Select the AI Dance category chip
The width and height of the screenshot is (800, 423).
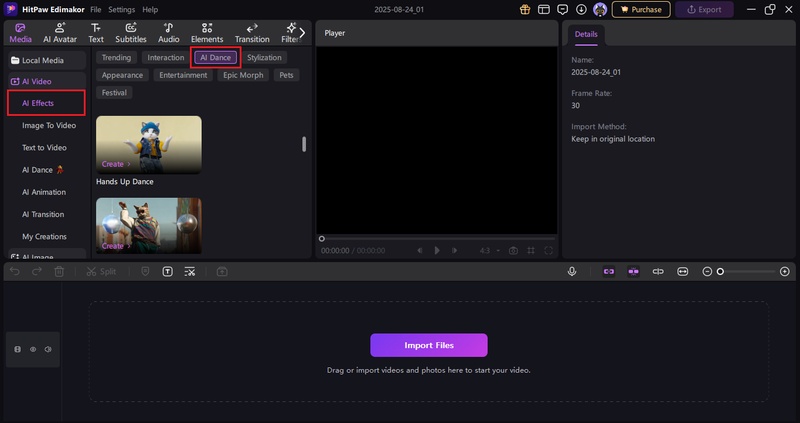(215, 58)
